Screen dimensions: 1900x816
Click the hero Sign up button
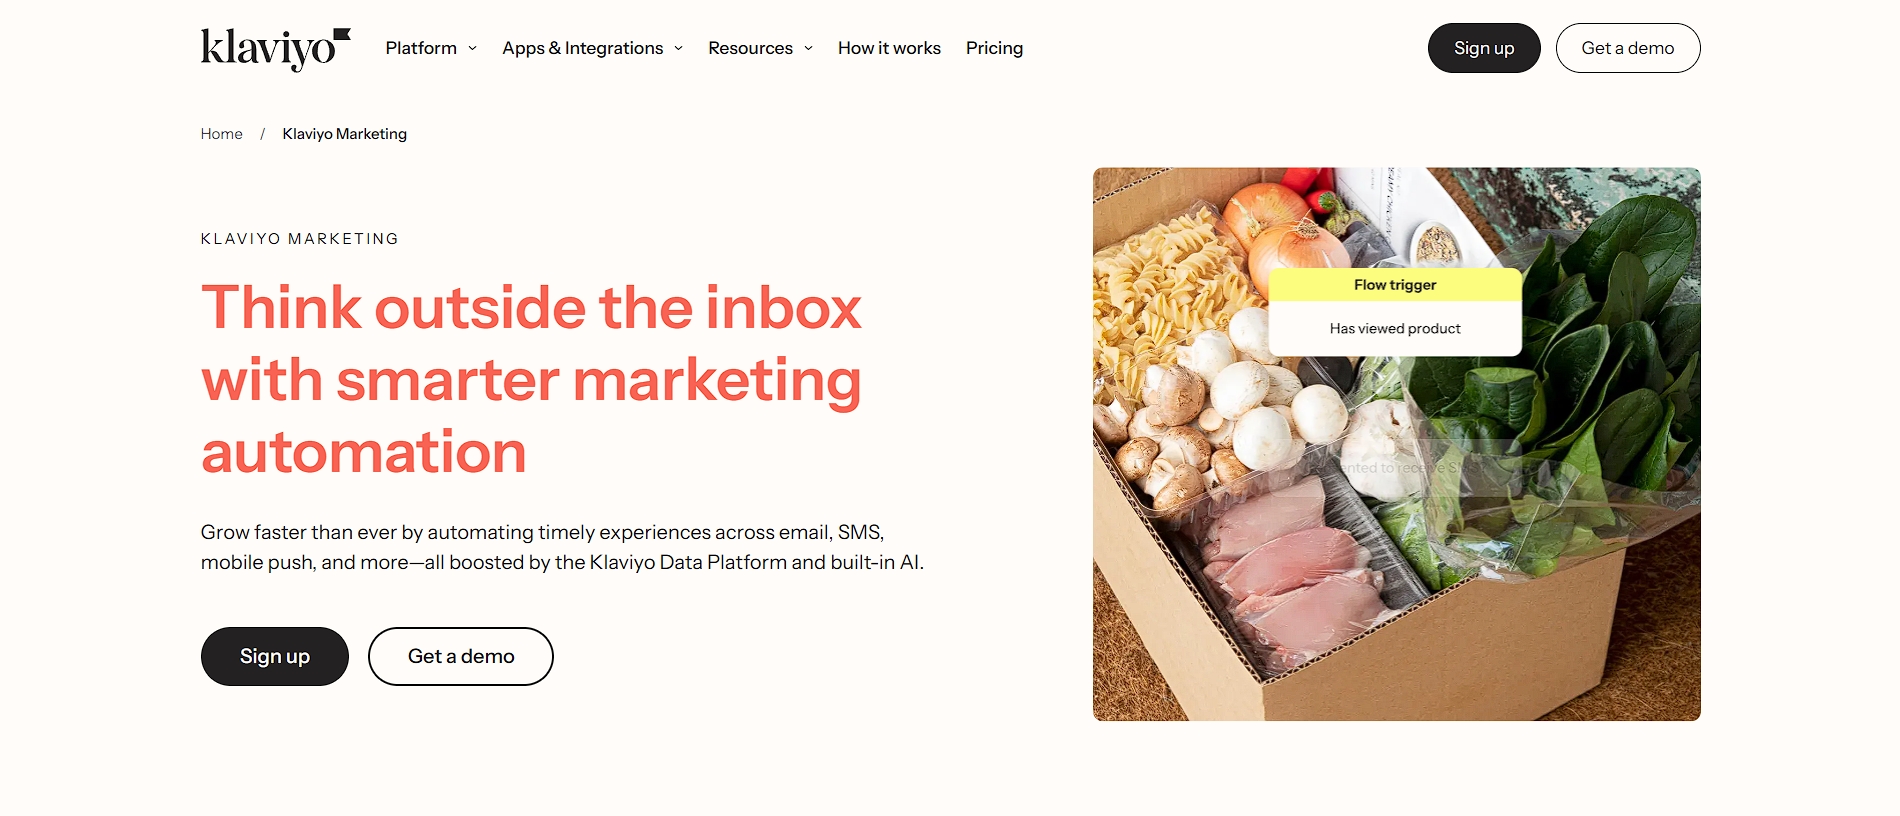point(275,656)
